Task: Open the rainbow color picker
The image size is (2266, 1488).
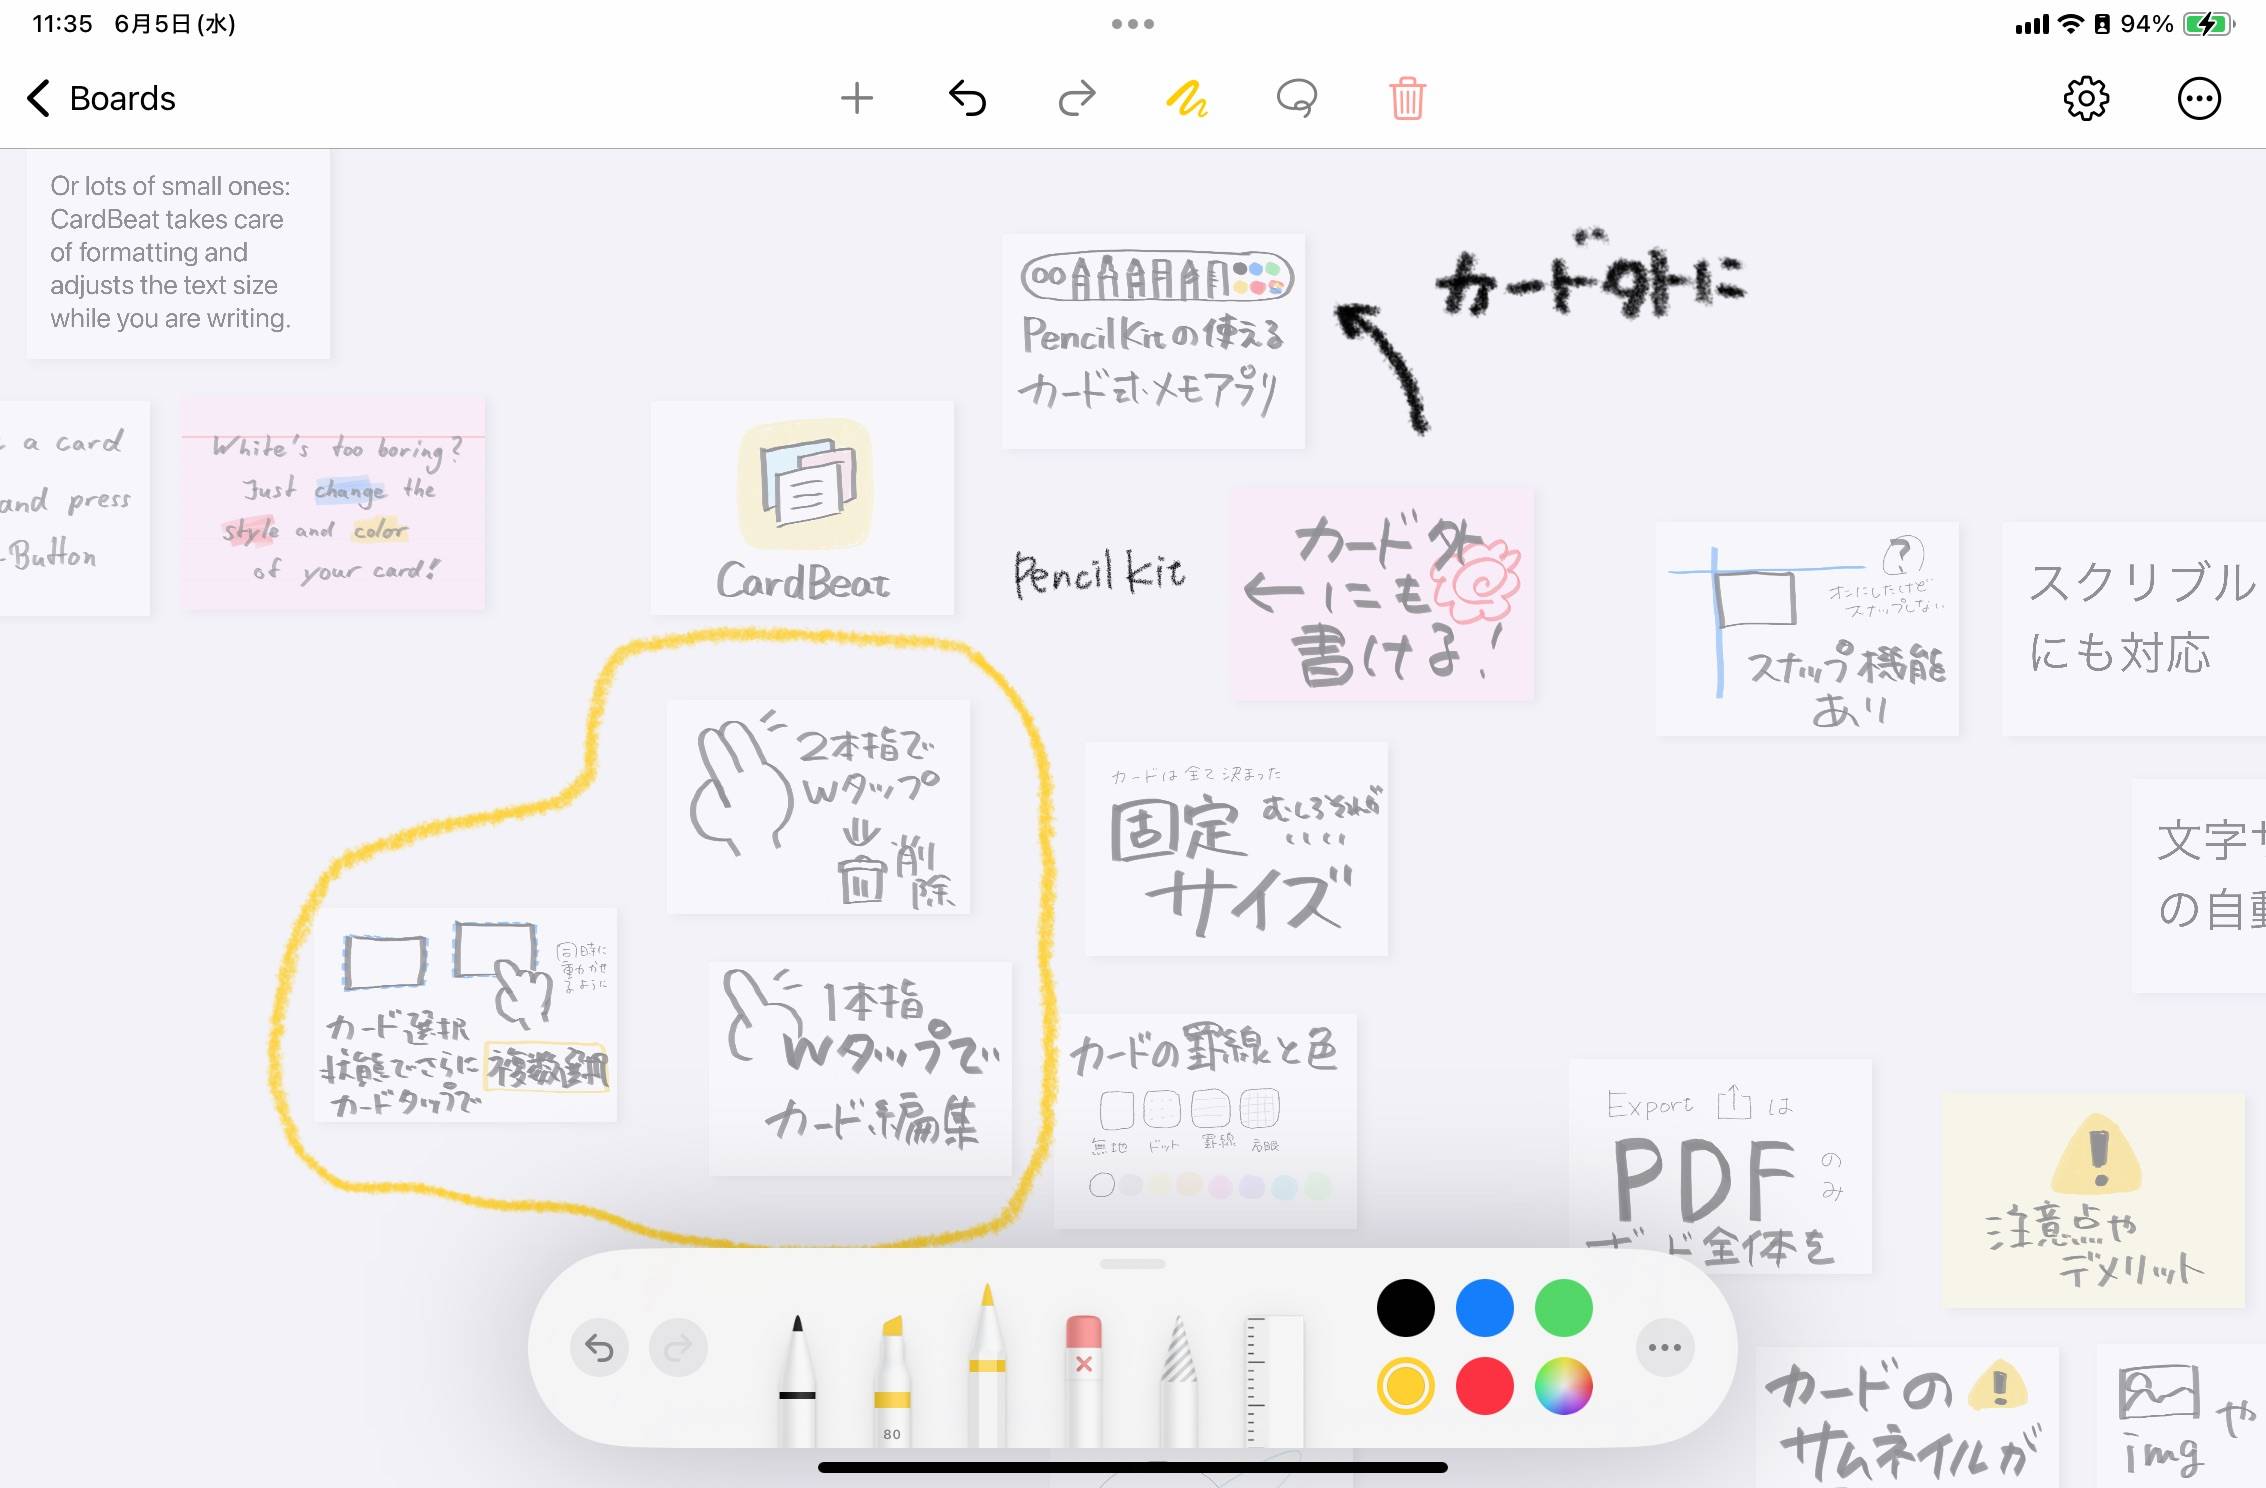Action: [1563, 1386]
